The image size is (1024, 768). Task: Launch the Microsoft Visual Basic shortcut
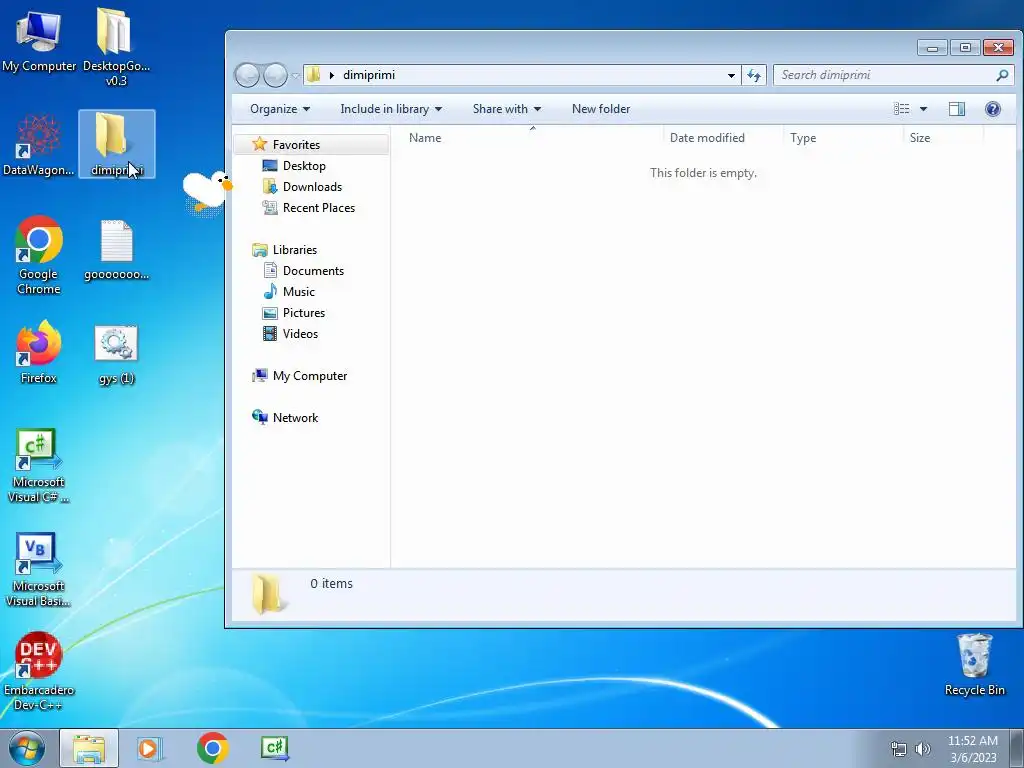pyautogui.click(x=39, y=569)
